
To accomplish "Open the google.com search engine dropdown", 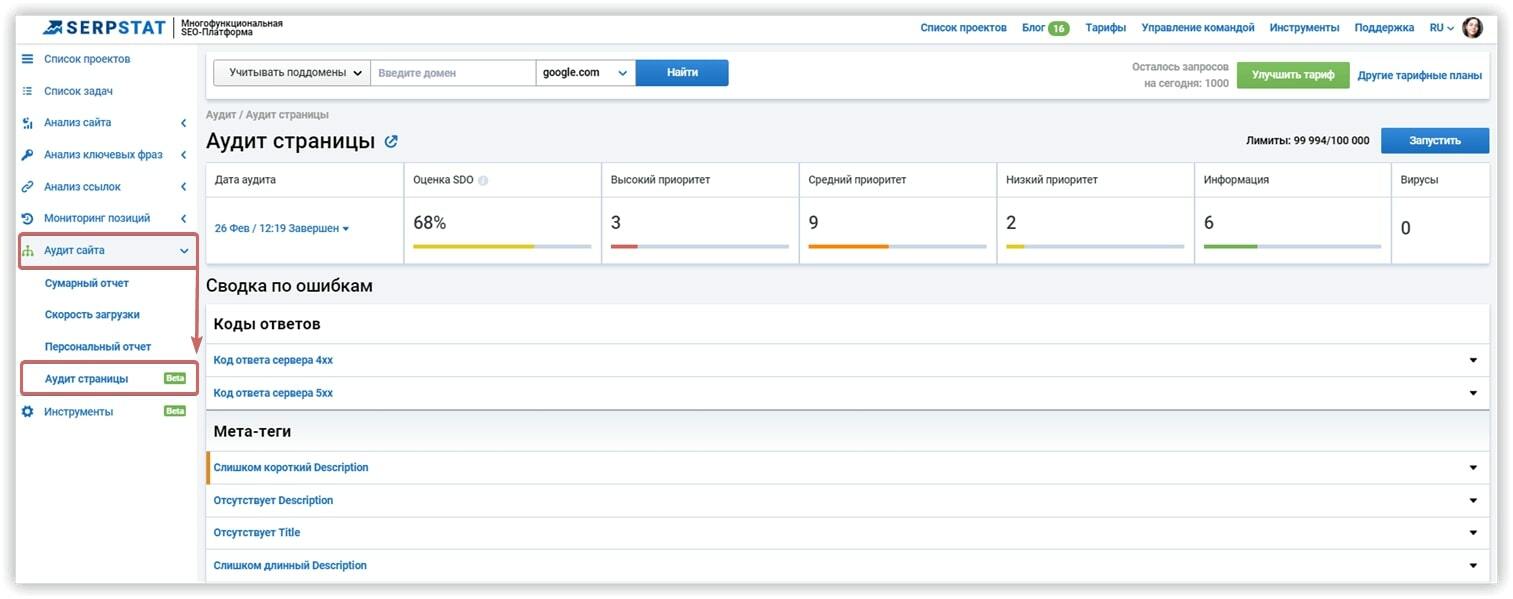I will [586, 73].
